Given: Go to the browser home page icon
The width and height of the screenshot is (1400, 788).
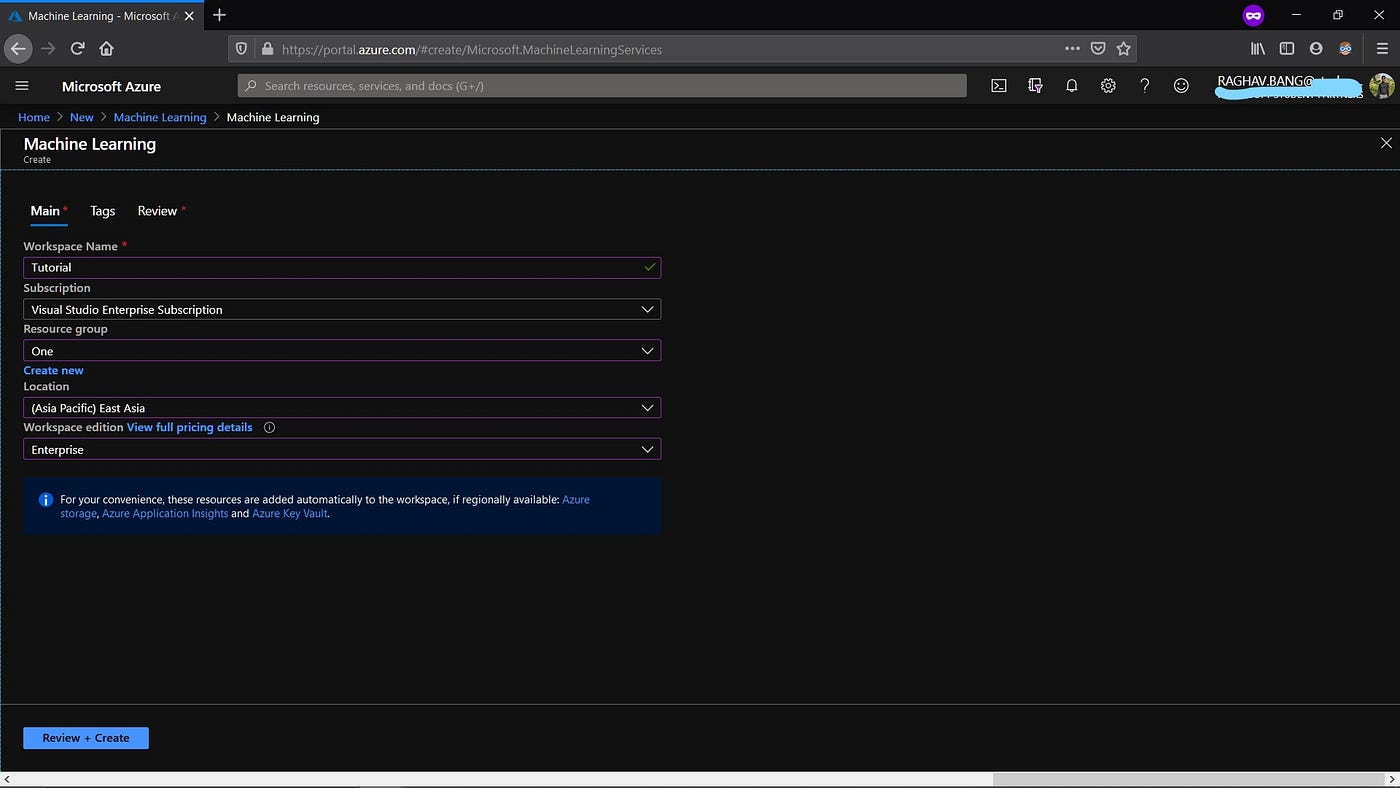Looking at the screenshot, I should click(106, 48).
